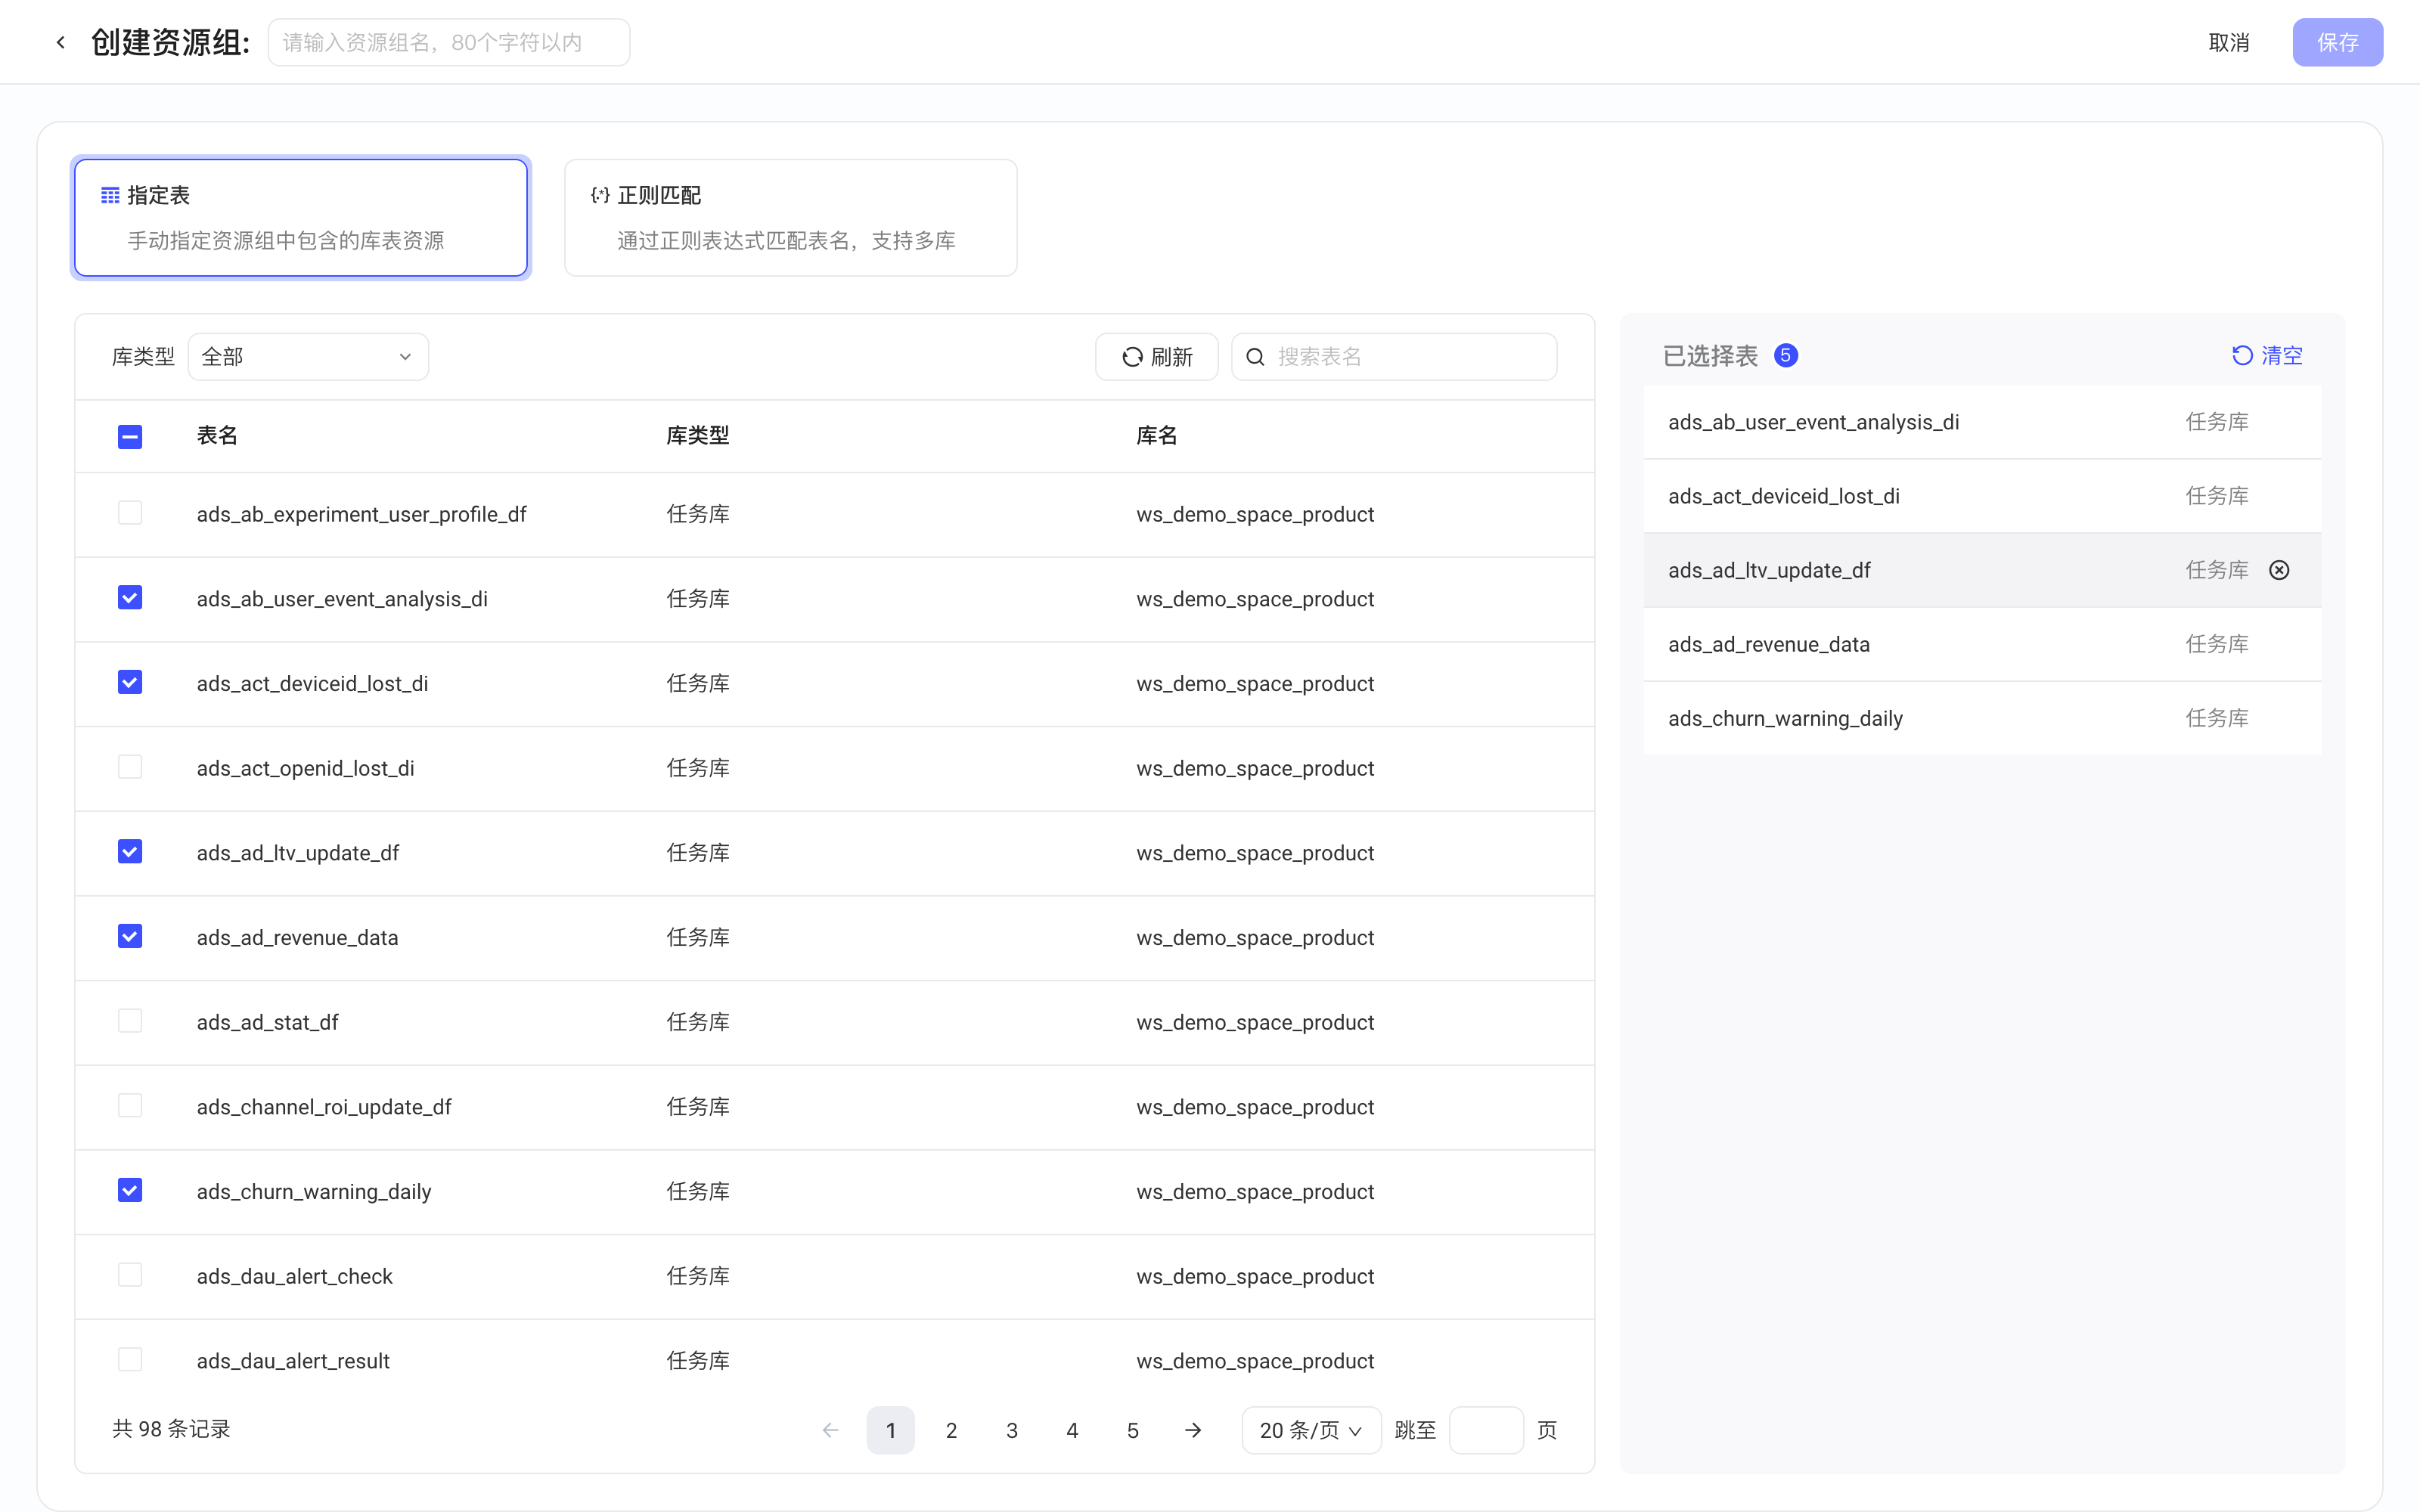The width and height of the screenshot is (2420, 1512).
Task: Uncheck ads_act_deviceid_lost_di row checkbox
Action: tap(130, 682)
